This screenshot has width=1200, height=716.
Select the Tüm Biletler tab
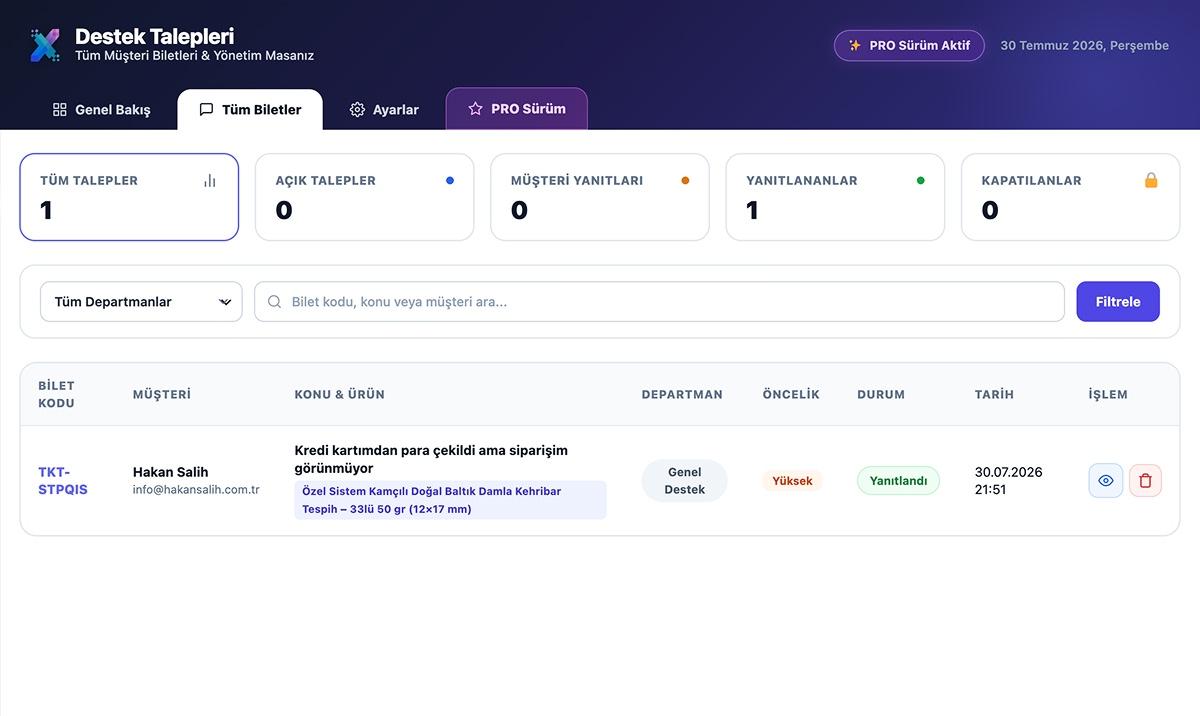pyautogui.click(x=250, y=110)
